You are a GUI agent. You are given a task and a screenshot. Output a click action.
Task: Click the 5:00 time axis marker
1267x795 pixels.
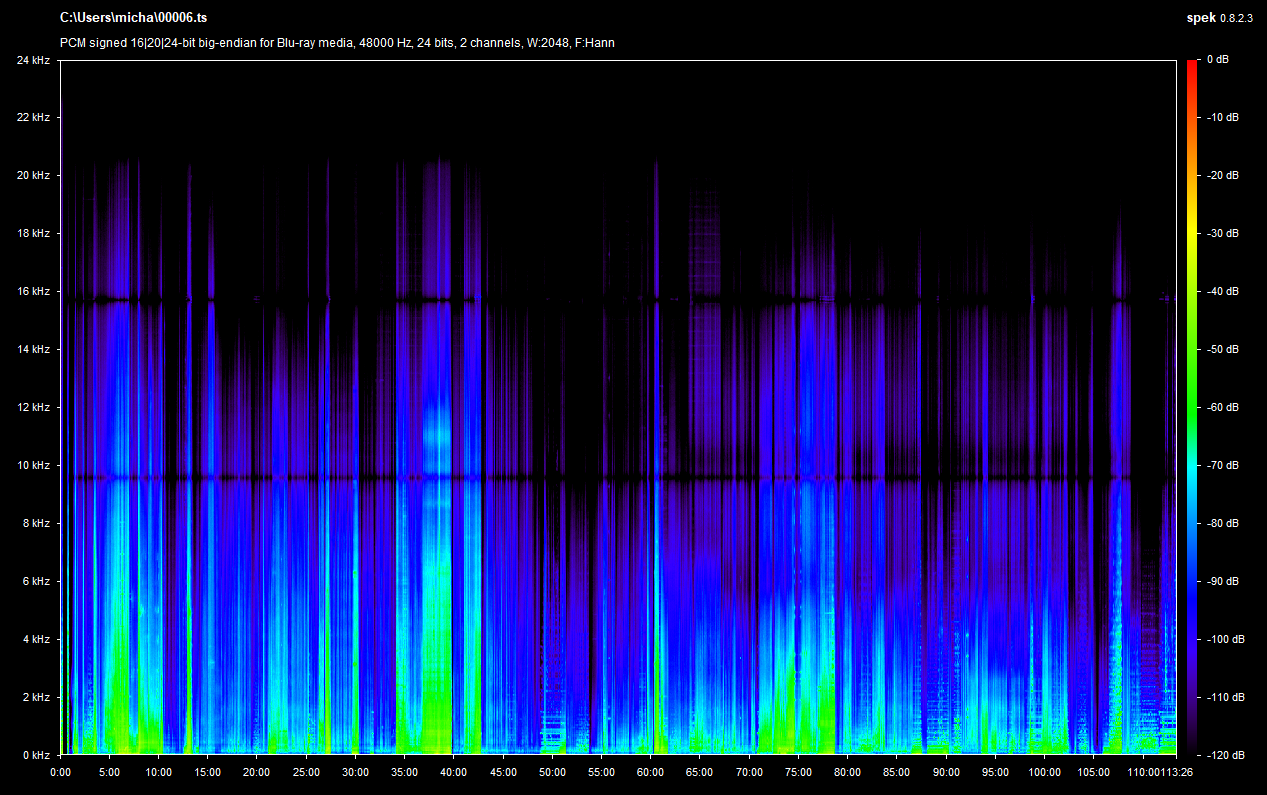(x=109, y=772)
